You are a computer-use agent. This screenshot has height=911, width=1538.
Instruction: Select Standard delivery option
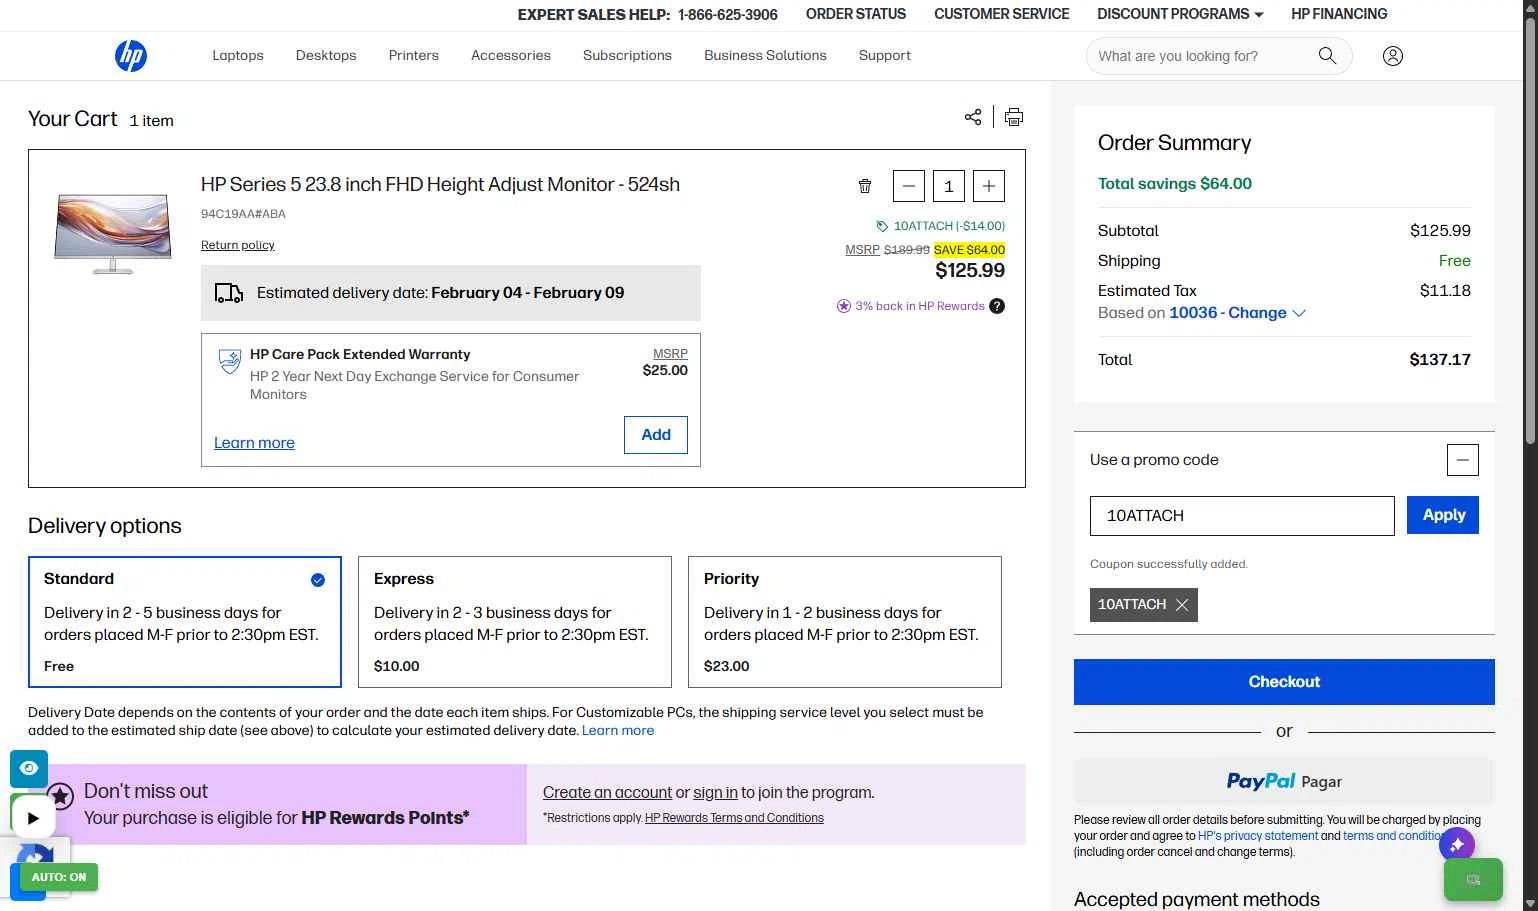185,622
